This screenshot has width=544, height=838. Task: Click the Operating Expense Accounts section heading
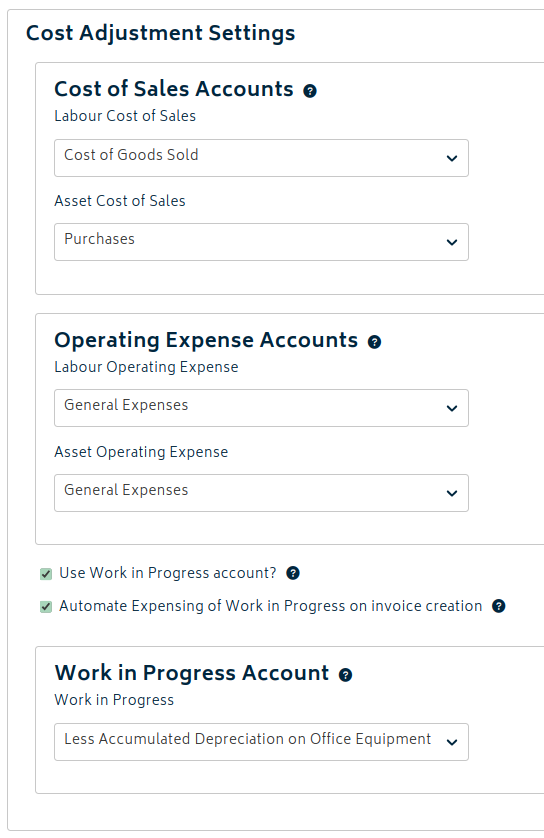(206, 340)
